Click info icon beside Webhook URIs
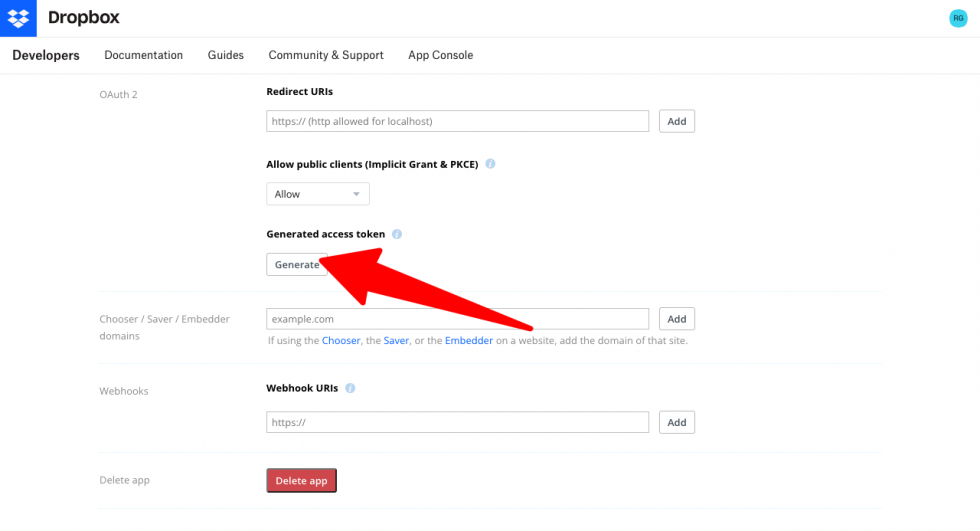The height and width of the screenshot is (531, 980). coord(350,388)
